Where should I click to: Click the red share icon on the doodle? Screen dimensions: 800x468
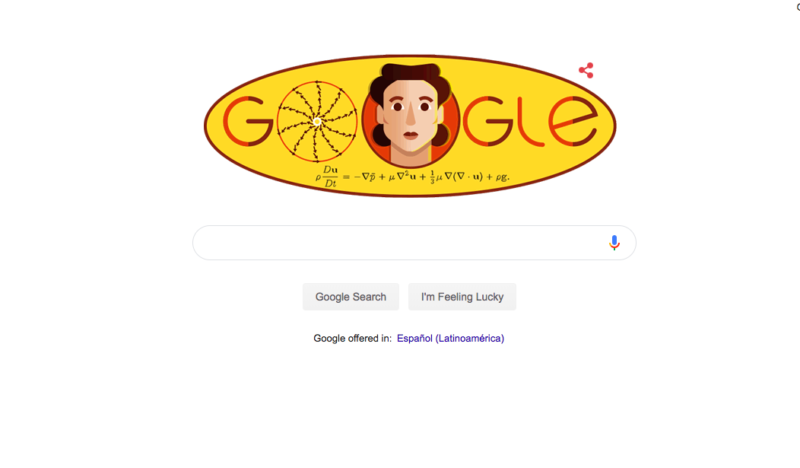(586, 70)
